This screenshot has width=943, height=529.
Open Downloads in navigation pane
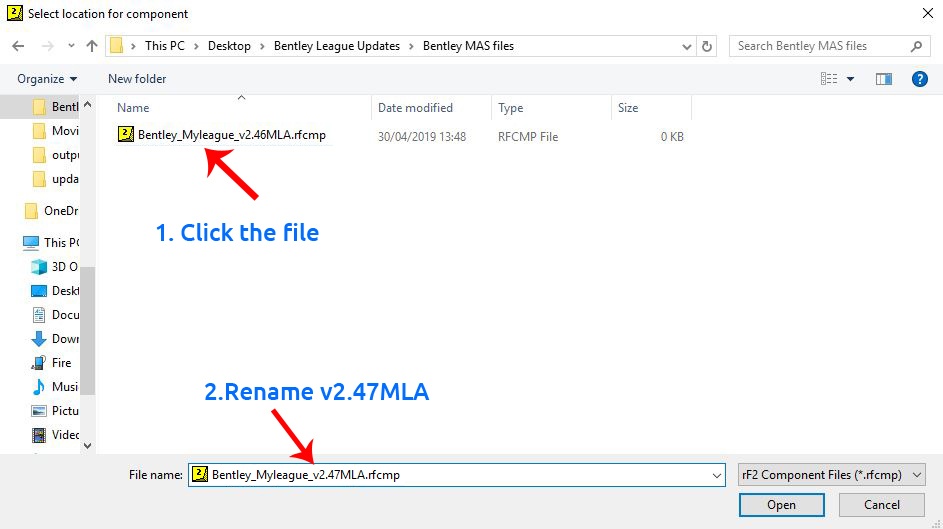pos(55,338)
